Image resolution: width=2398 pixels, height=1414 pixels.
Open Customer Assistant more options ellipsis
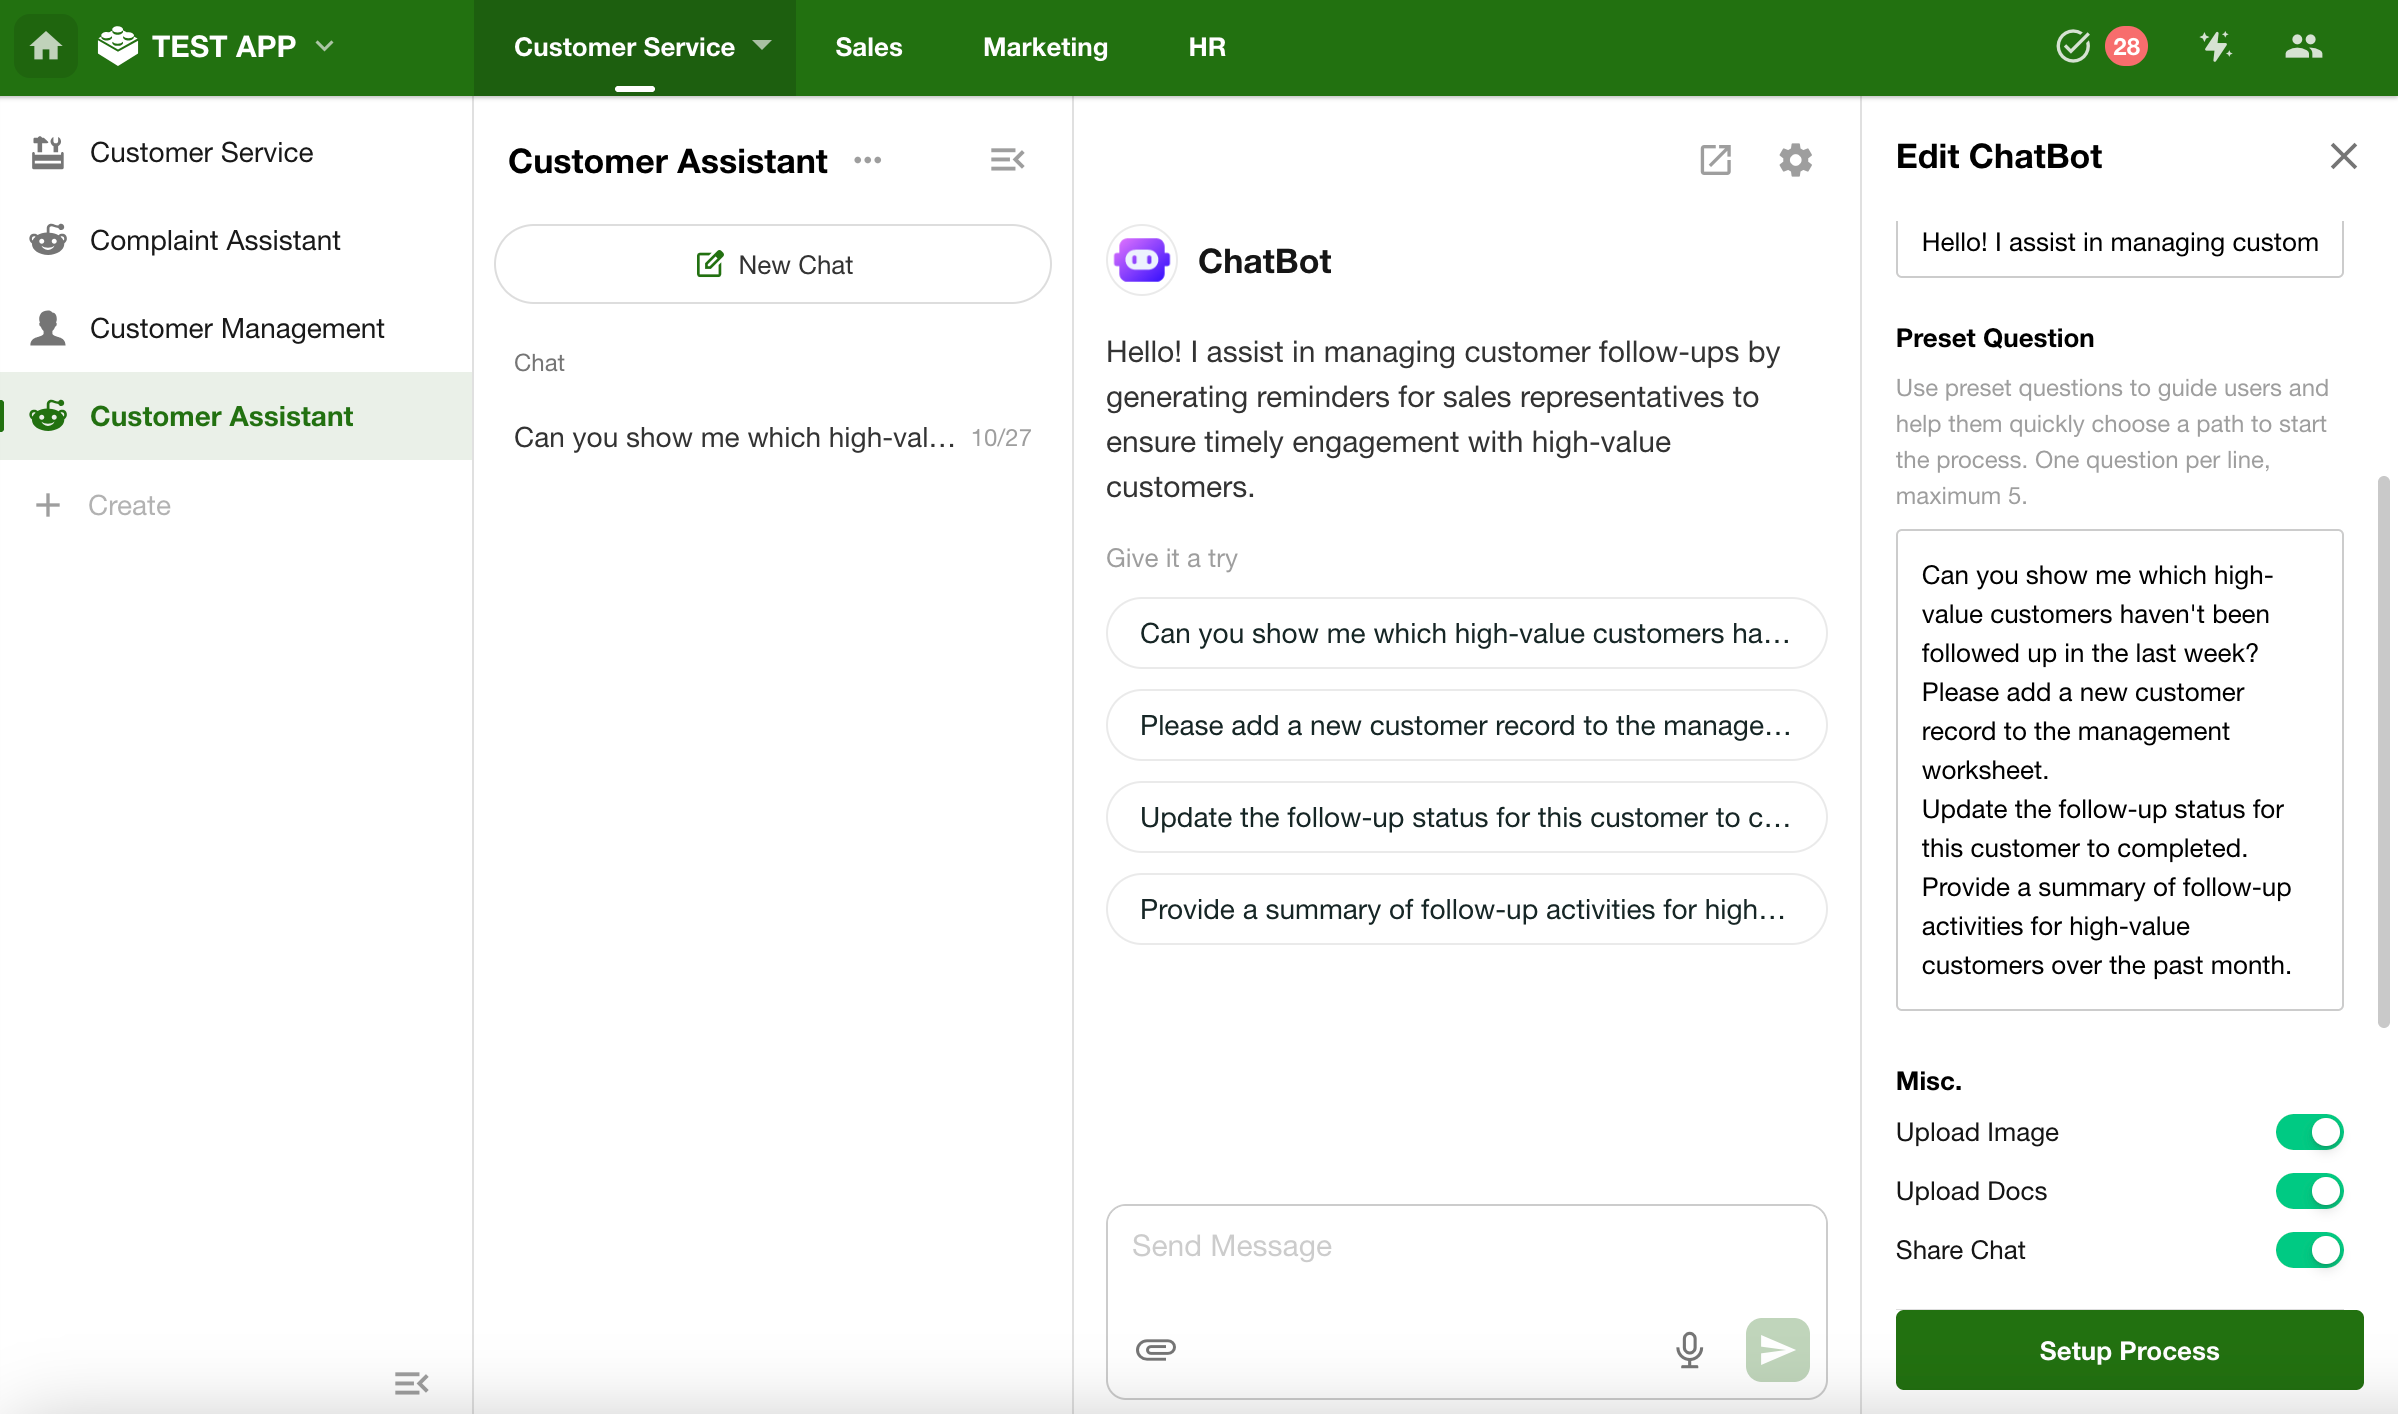point(867,160)
